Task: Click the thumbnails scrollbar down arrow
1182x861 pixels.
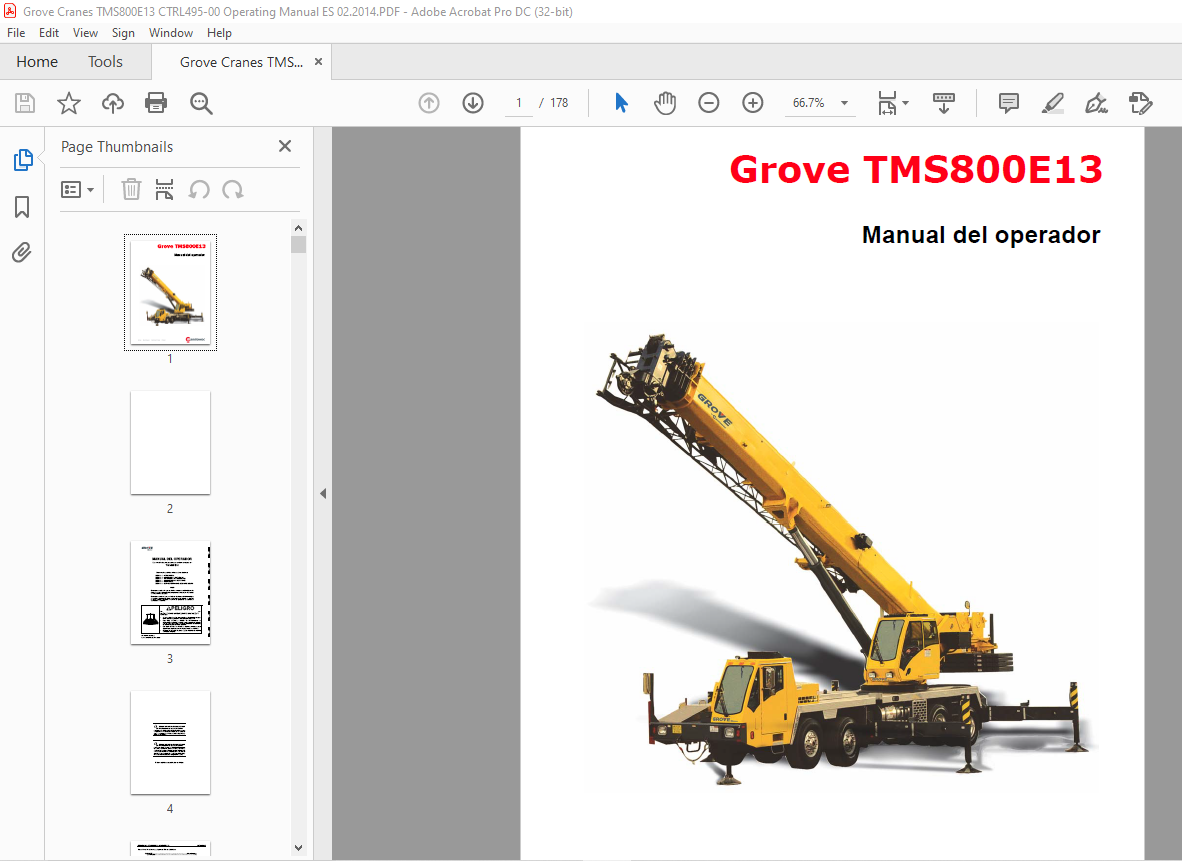Action: [299, 847]
